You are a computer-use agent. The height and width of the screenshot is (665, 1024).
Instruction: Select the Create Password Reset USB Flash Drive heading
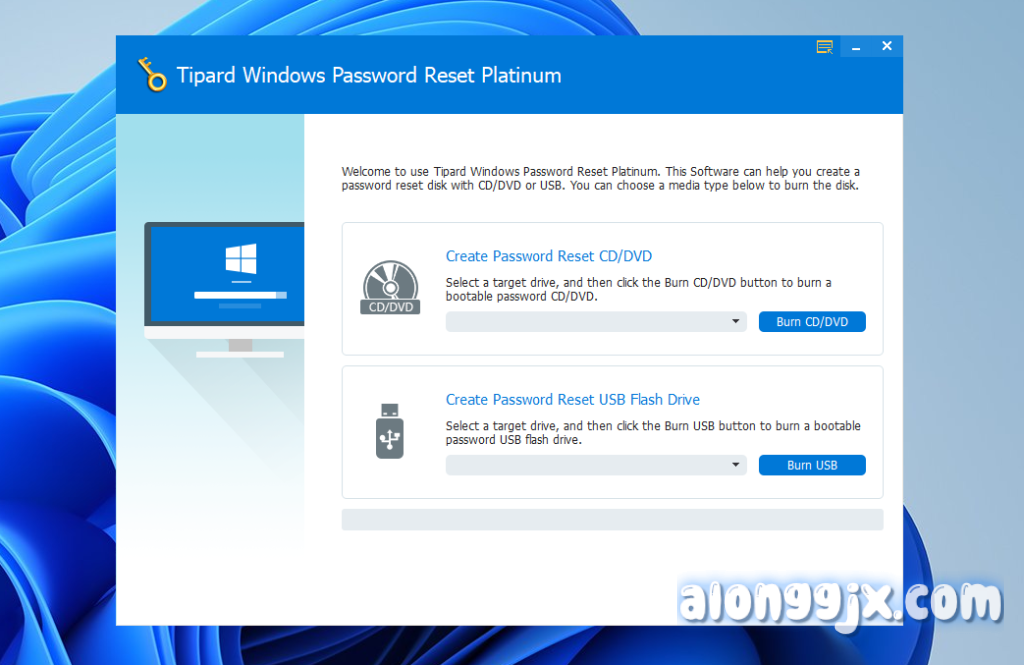coord(572,400)
